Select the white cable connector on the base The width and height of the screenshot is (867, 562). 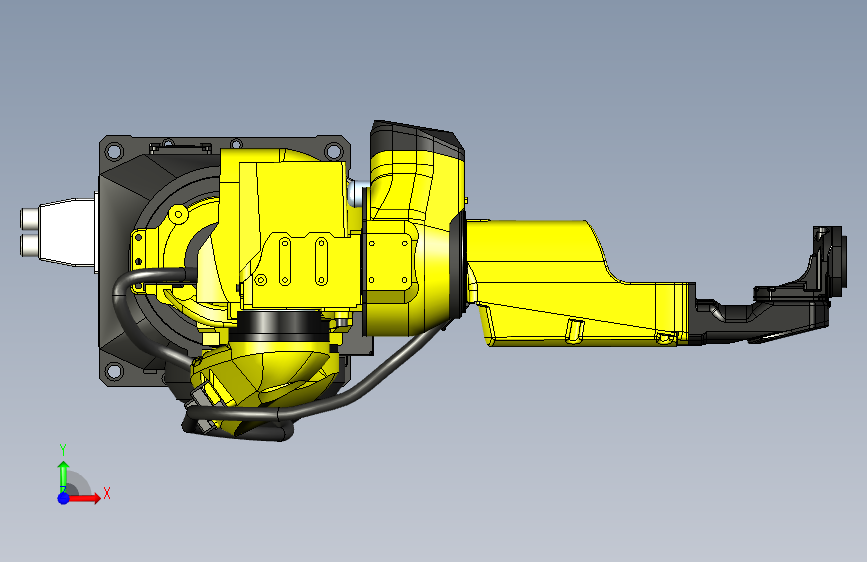tap(58, 232)
